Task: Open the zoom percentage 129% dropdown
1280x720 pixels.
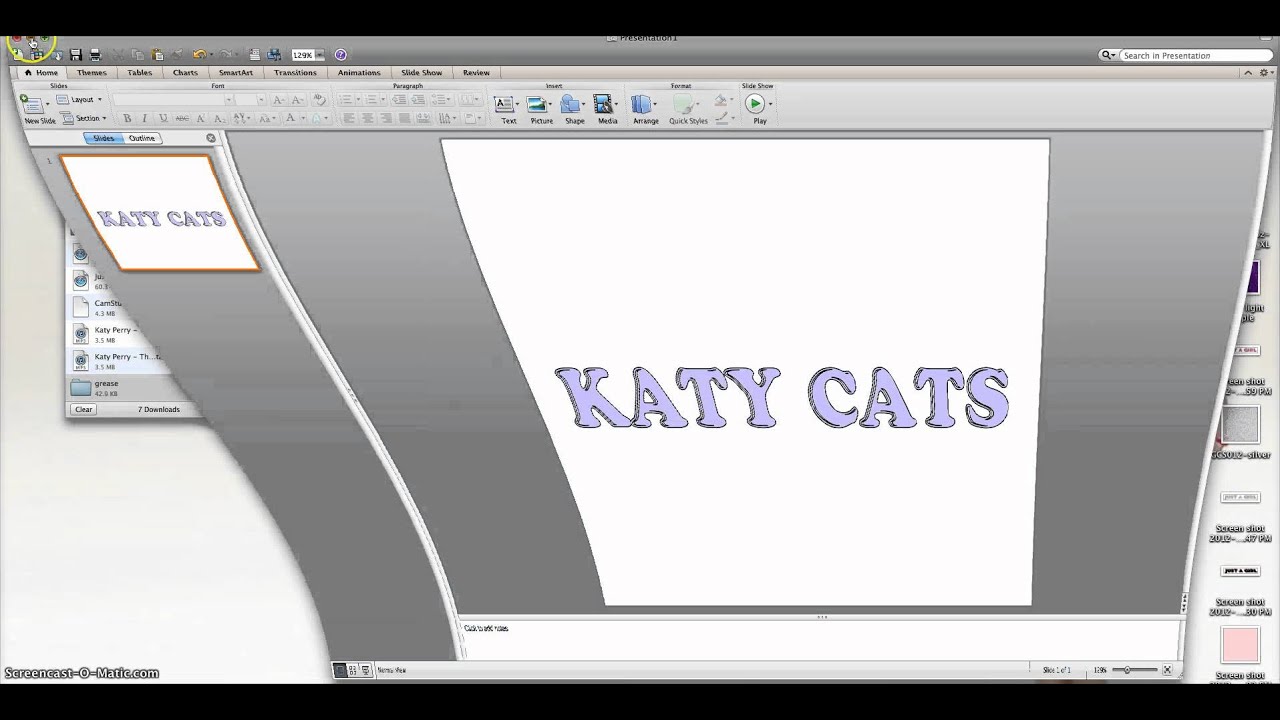Action: click(x=320, y=55)
